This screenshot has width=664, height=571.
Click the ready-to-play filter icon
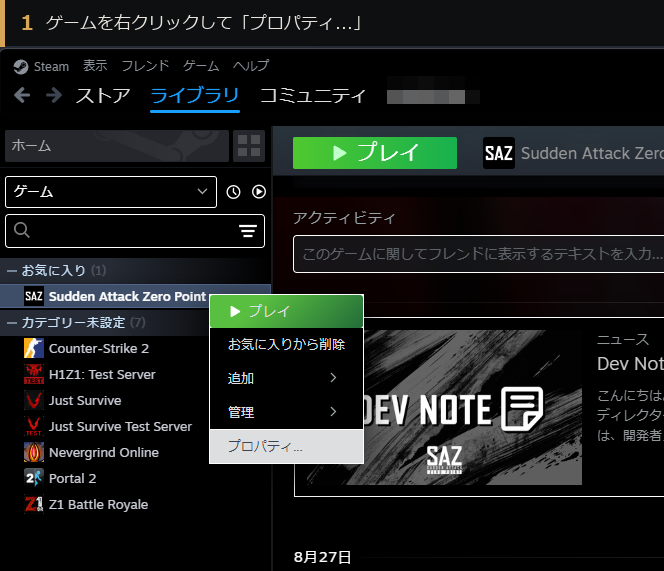tap(259, 192)
